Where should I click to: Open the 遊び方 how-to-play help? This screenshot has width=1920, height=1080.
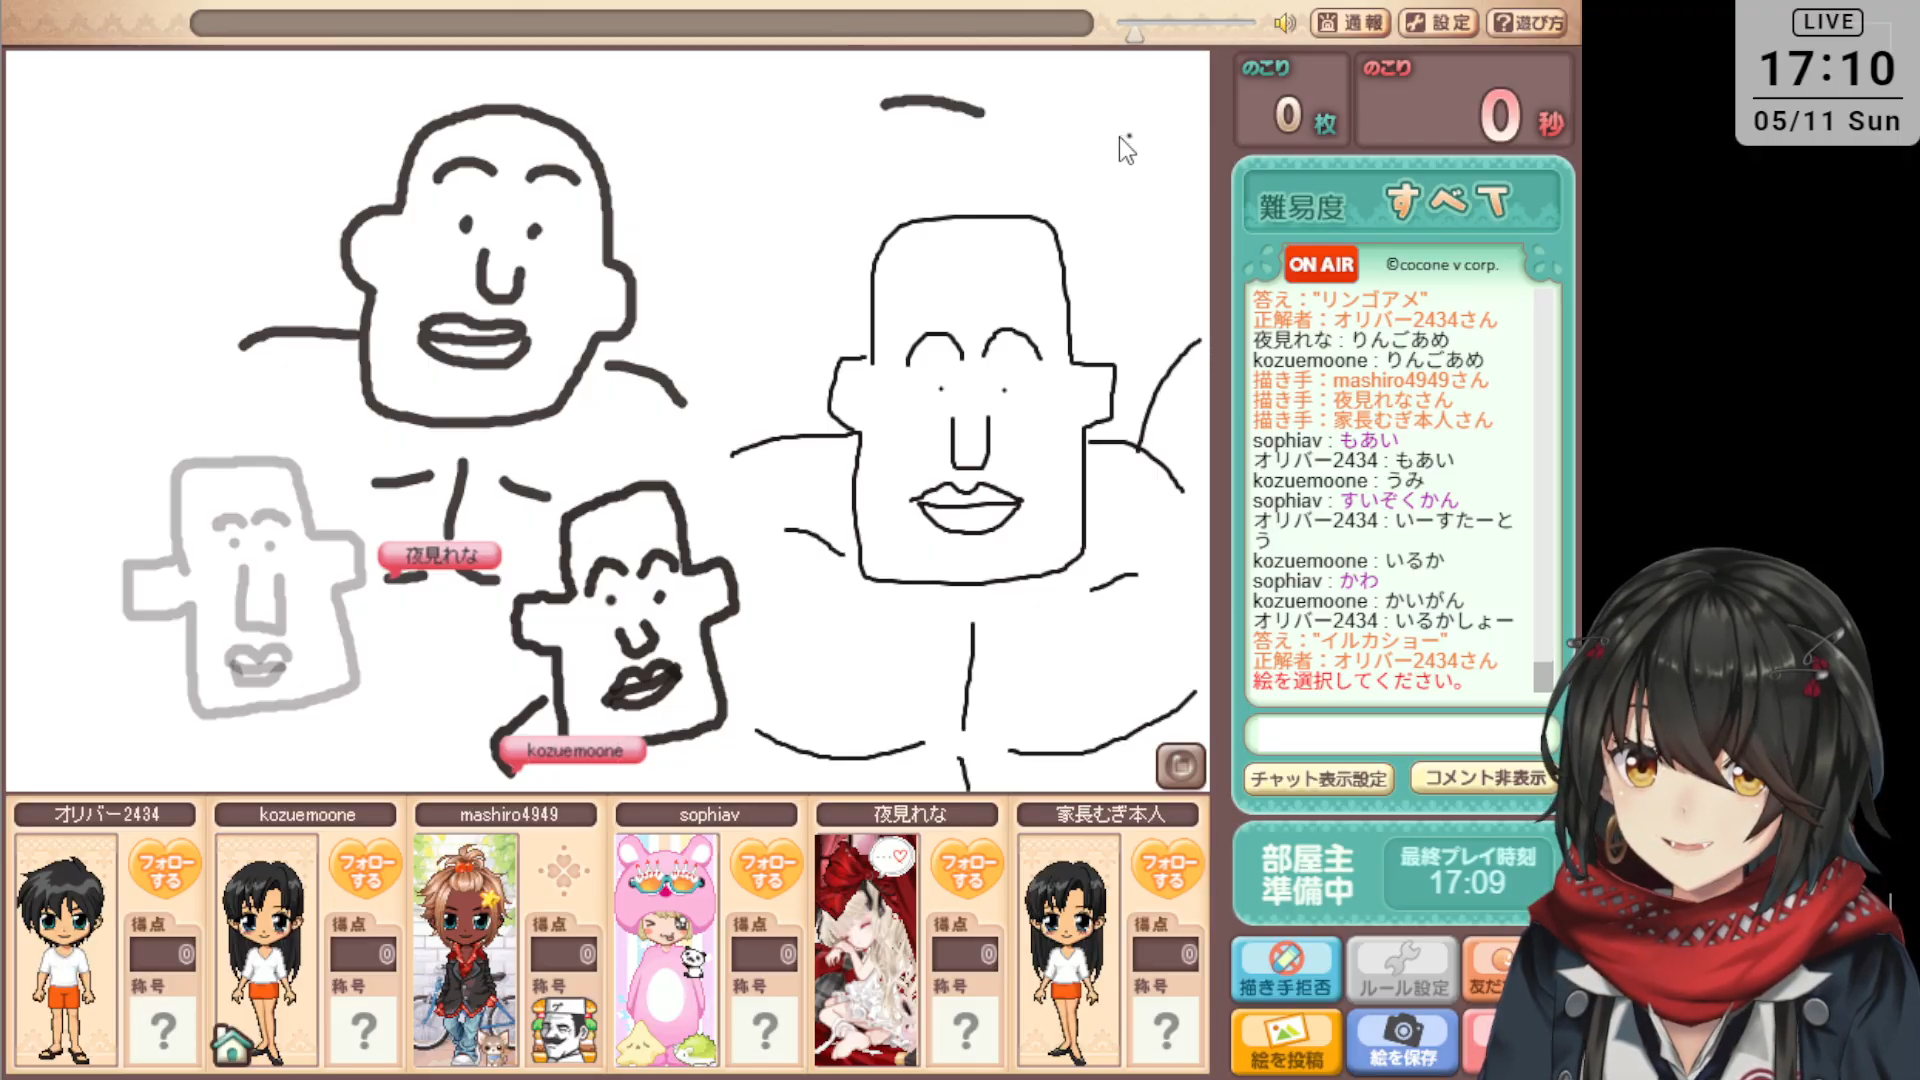pos(1527,23)
